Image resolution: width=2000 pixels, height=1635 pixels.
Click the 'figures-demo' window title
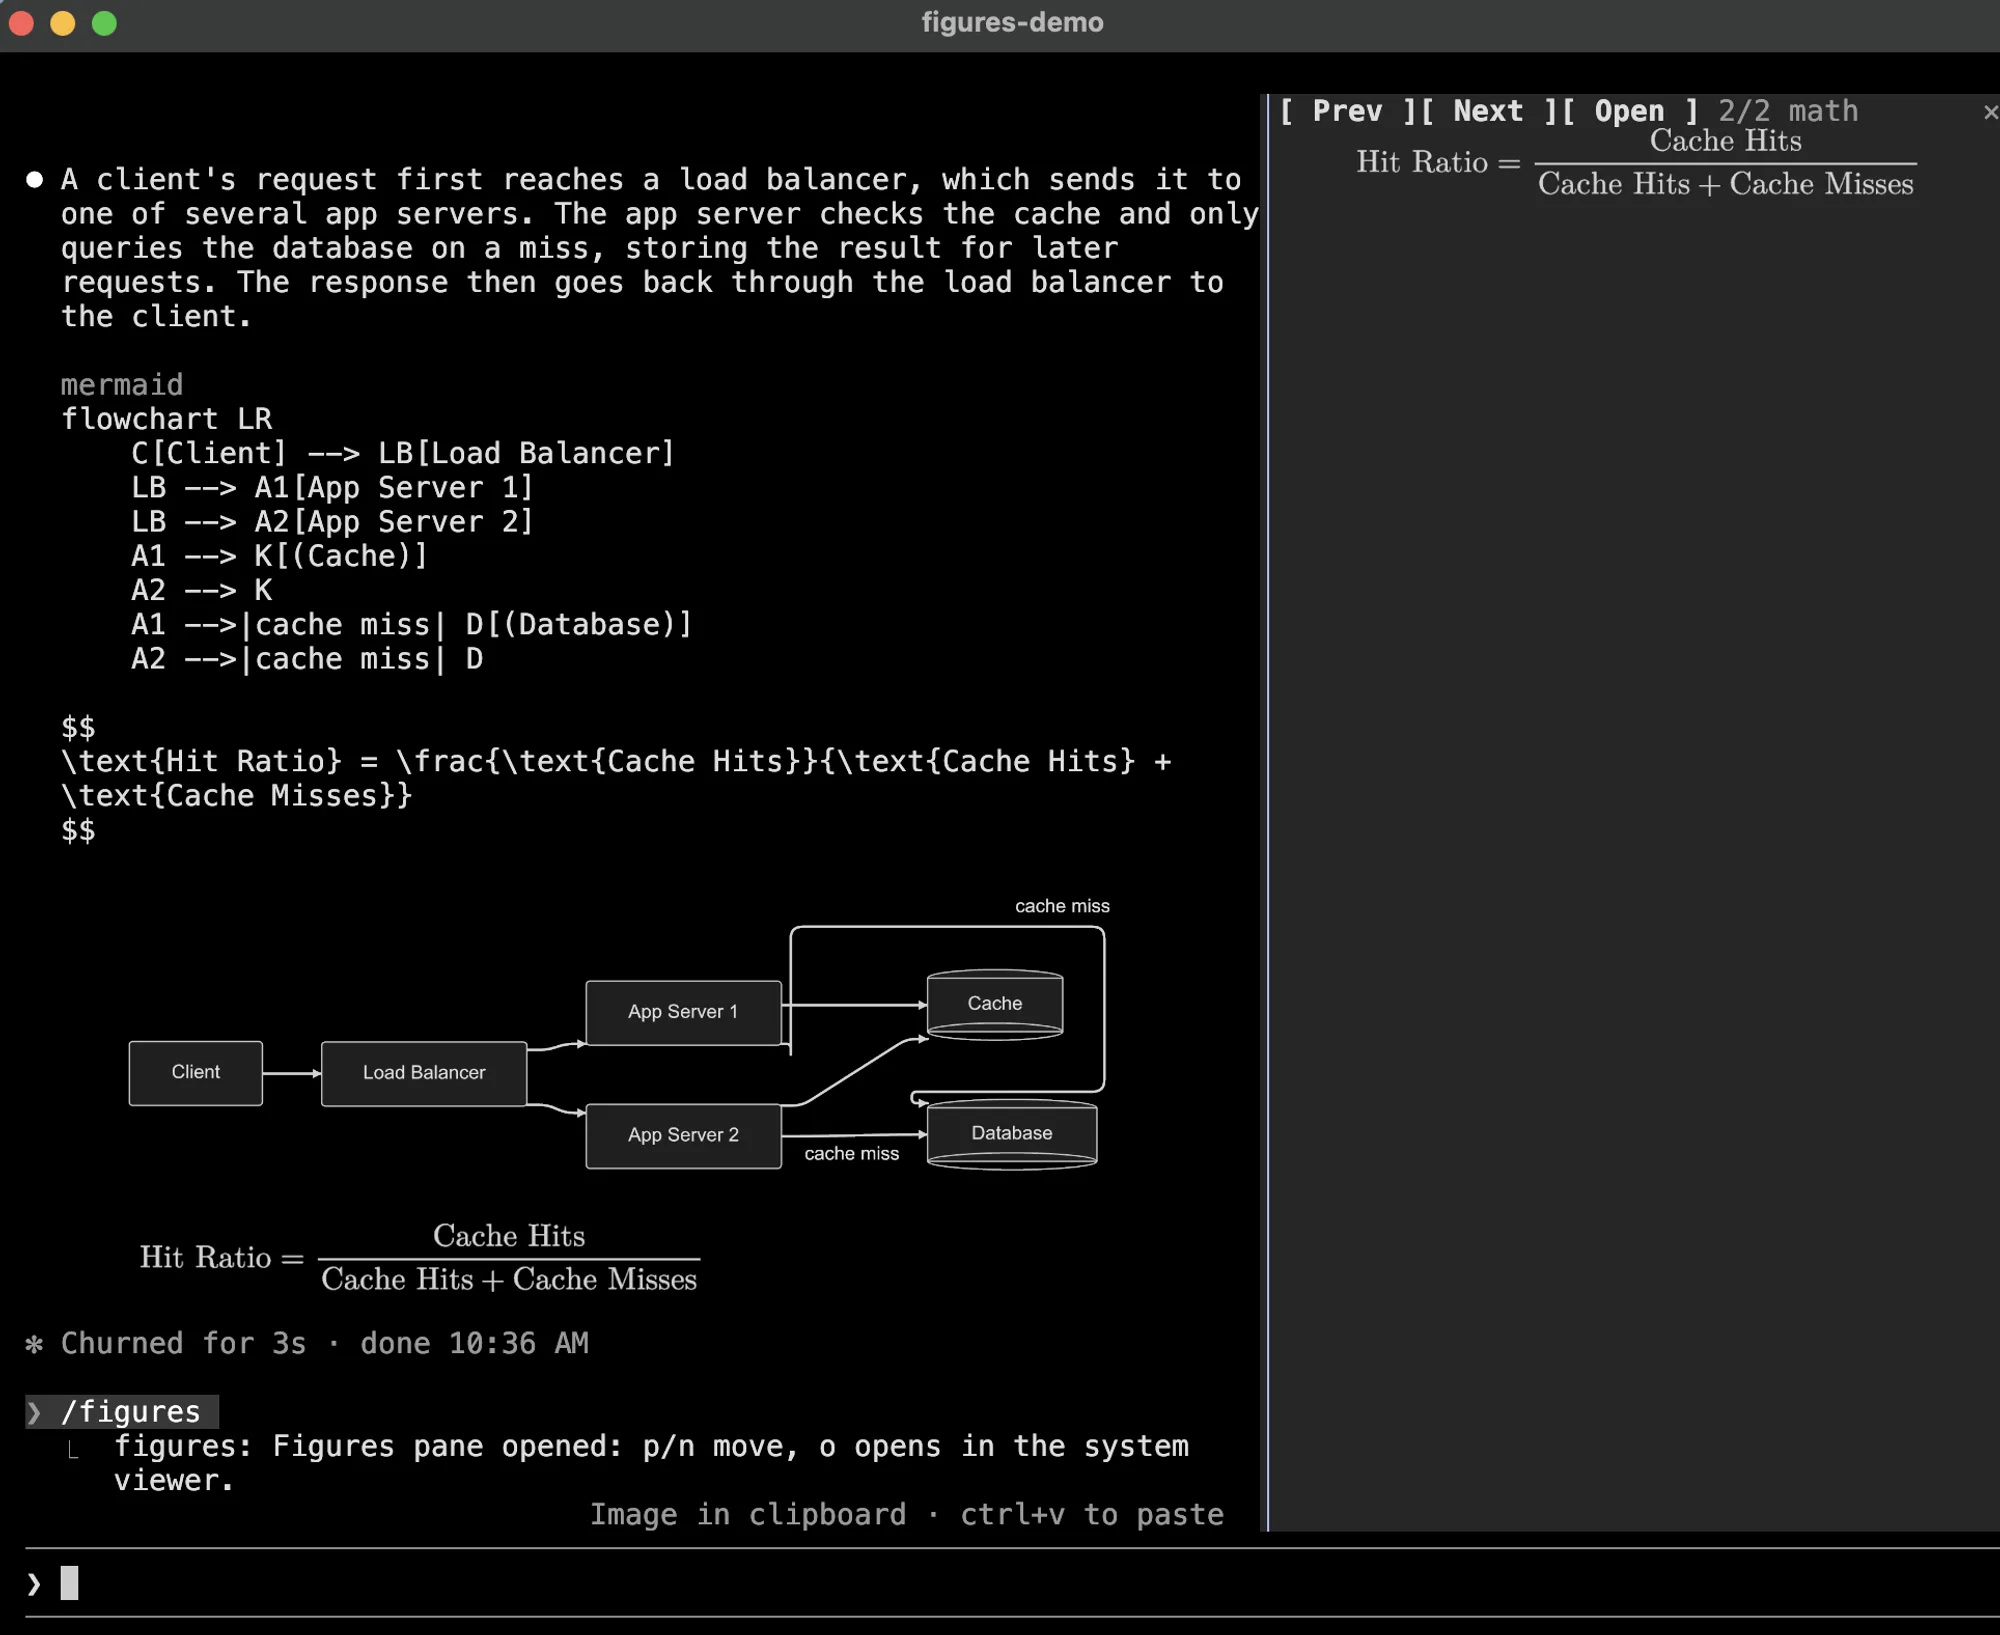pyautogui.click(x=1012, y=23)
